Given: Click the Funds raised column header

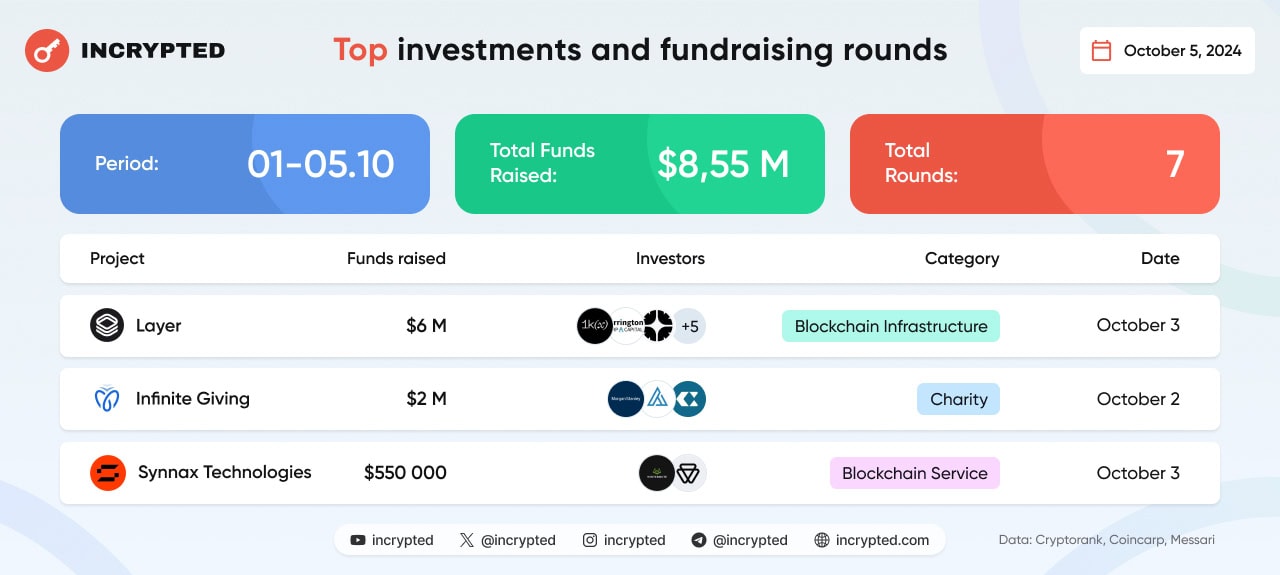Looking at the screenshot, I should coord(396,258).
